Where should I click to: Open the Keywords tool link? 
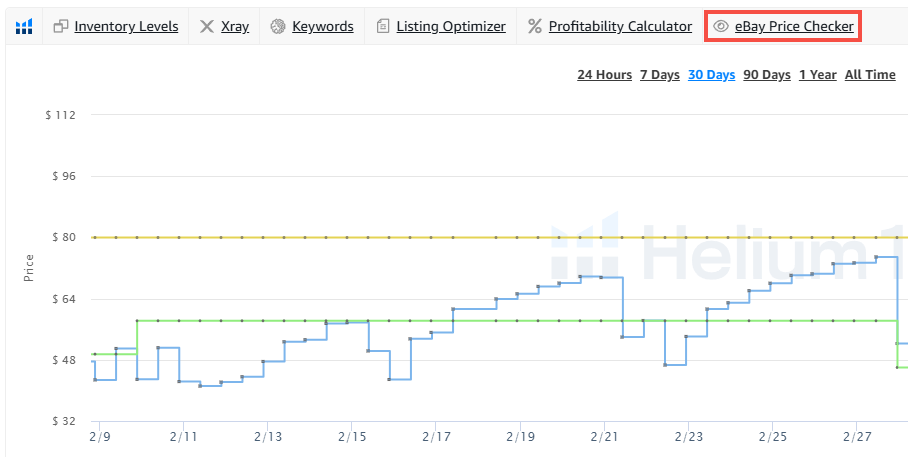(323, 26)
